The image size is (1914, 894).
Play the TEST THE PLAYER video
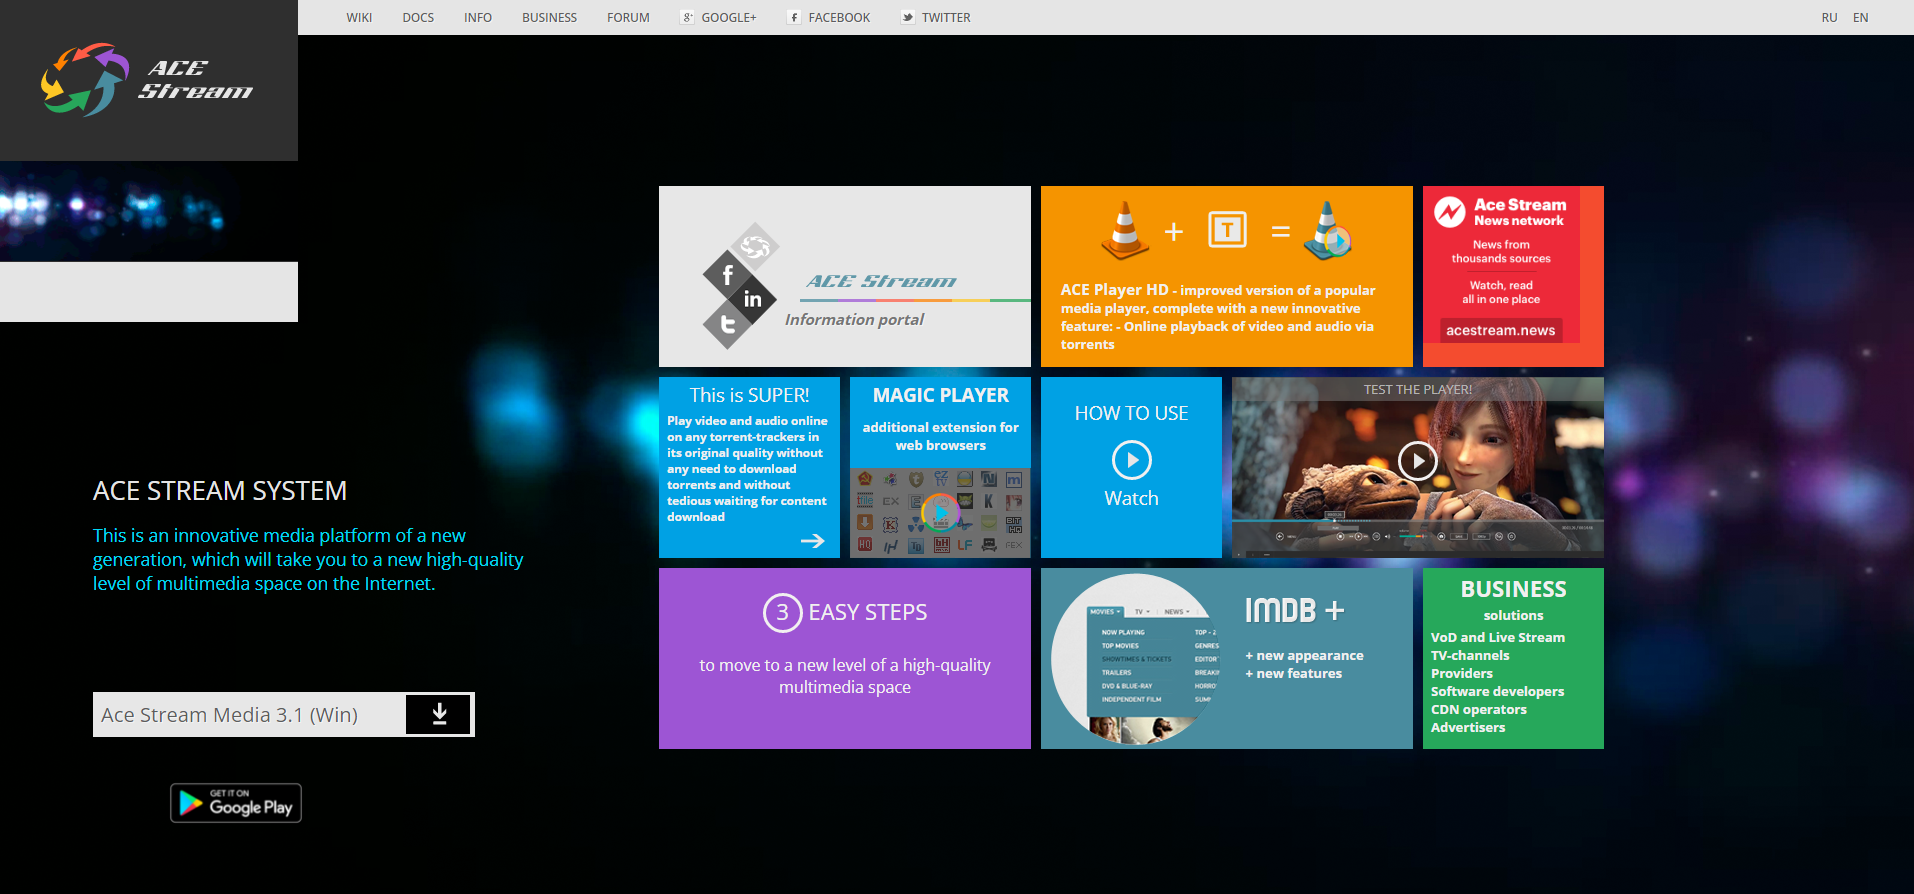tap(1418, 461)
